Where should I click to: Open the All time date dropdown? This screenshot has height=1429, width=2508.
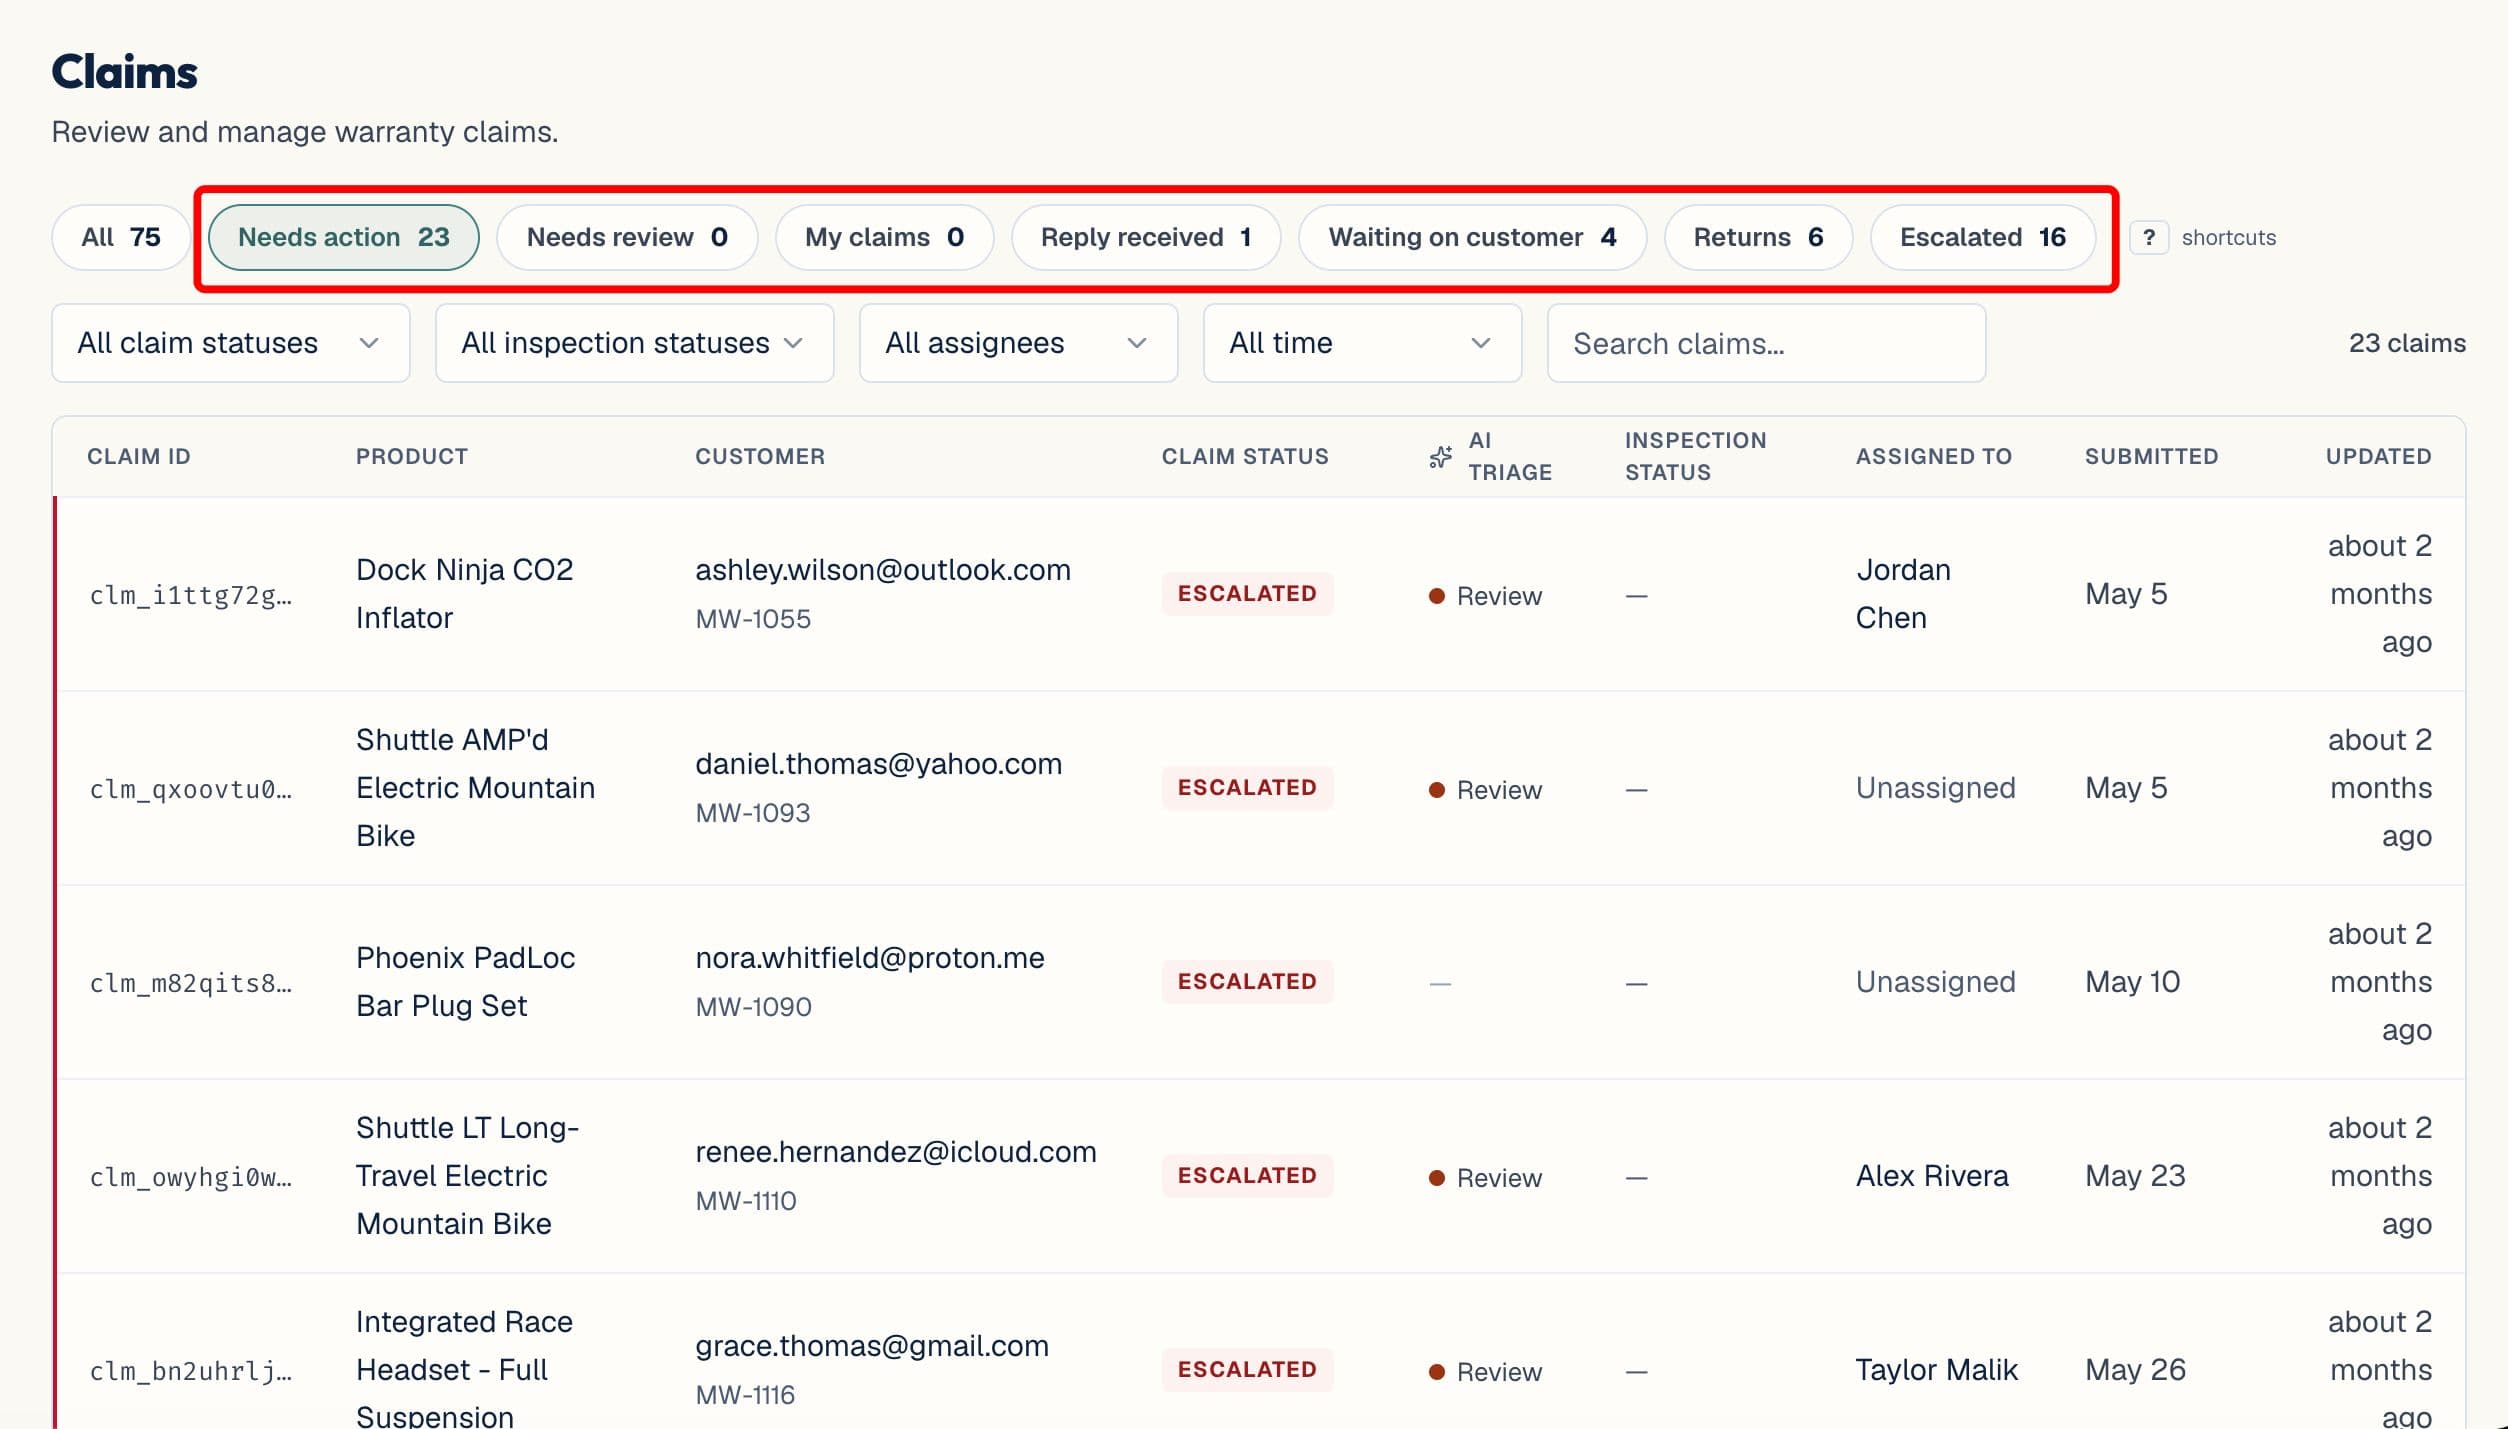click(x=1362, y=343)
